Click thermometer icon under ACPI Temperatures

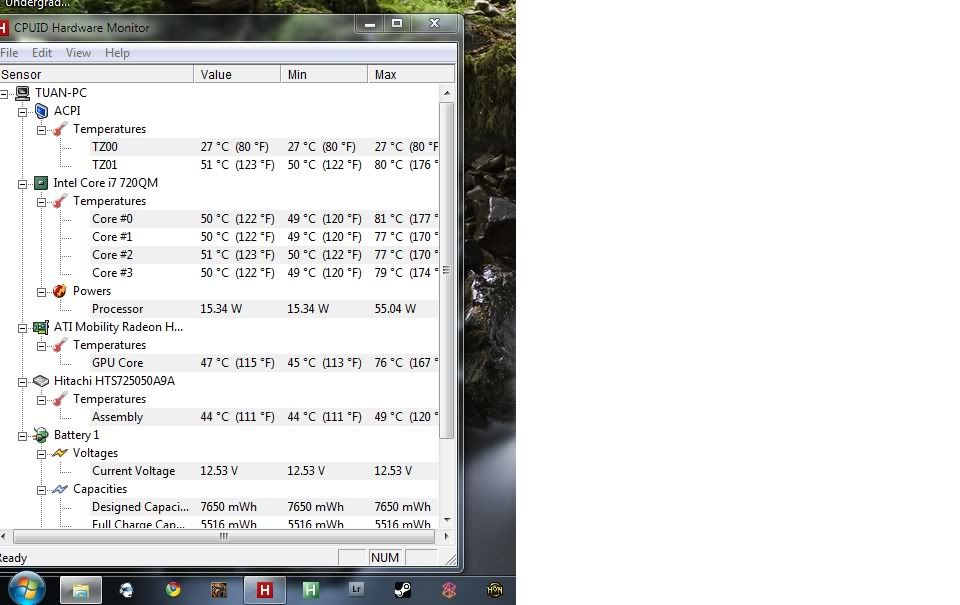pyautogui.click(x=59, y=129)
